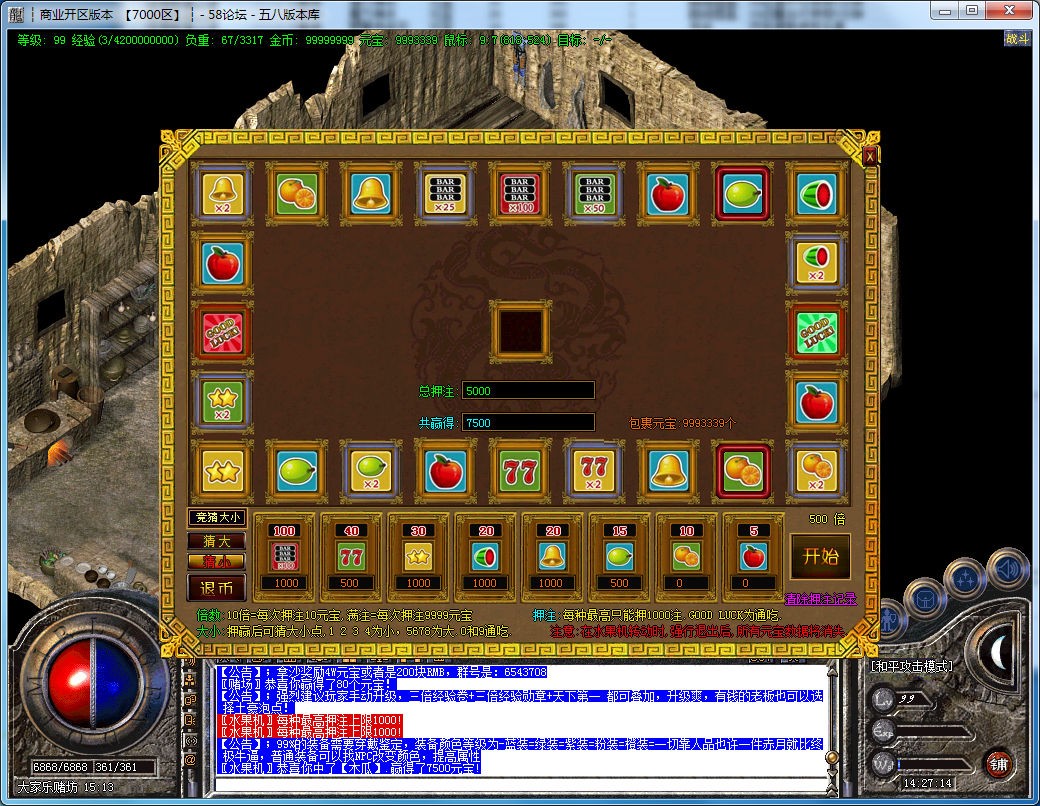
Task: Click the 共赢得 total winnings field
Action: click(528, 423)
